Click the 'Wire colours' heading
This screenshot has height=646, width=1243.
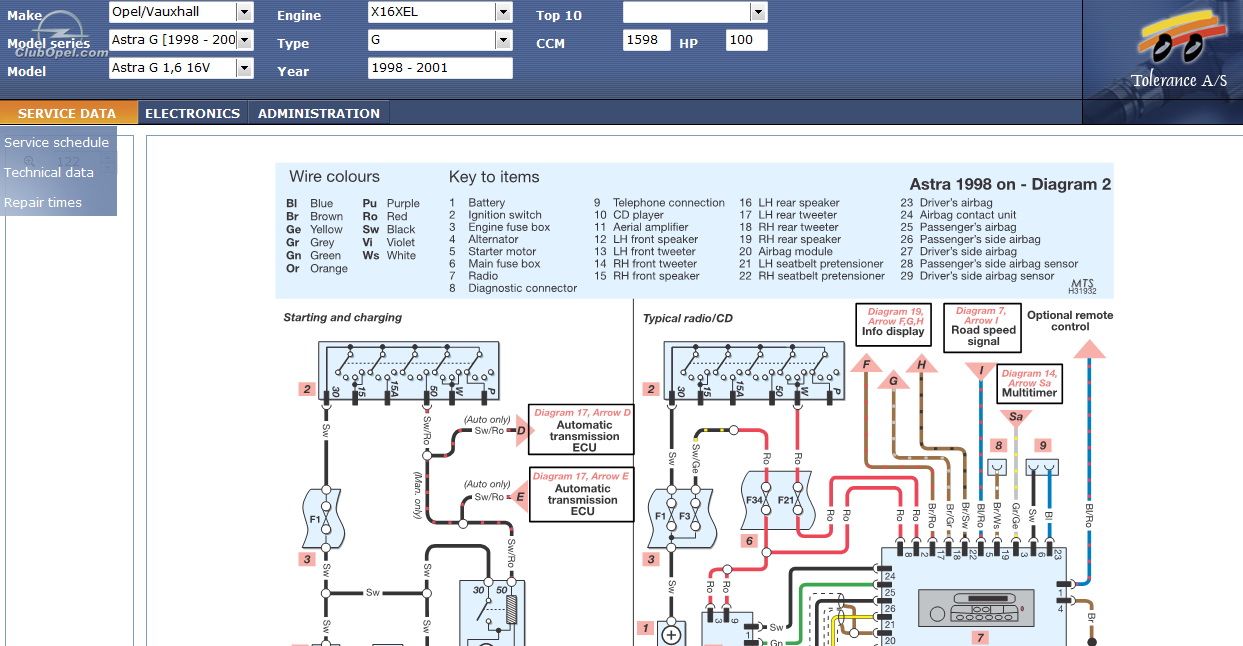pyautogui.click(x=334, y=177)
